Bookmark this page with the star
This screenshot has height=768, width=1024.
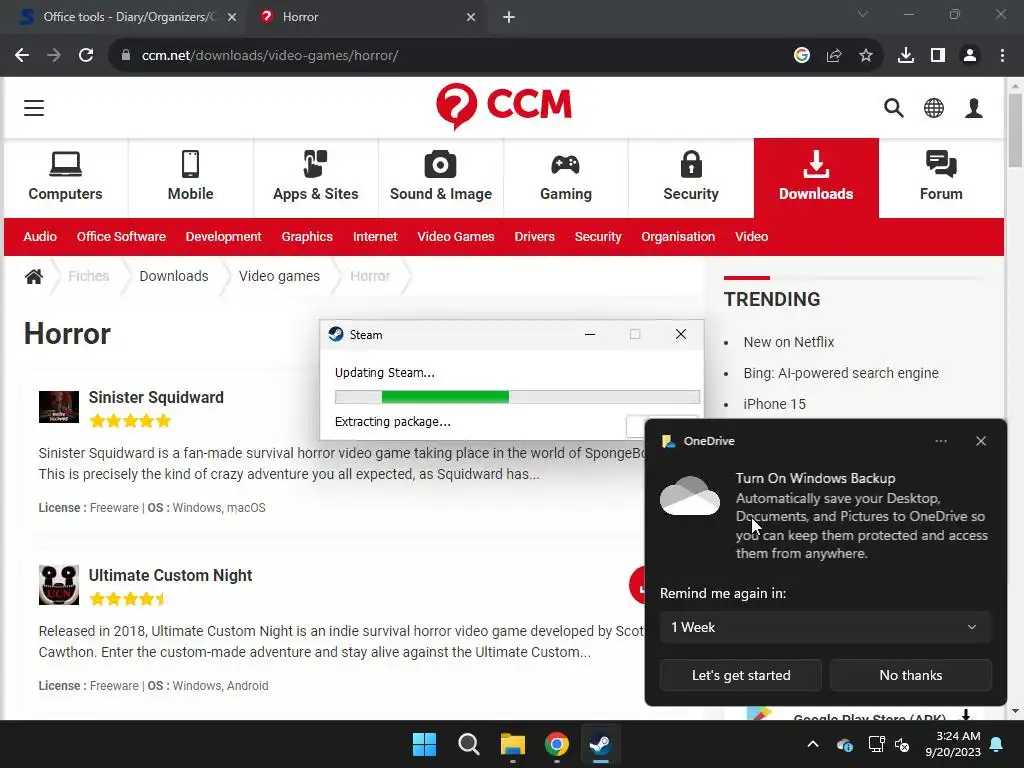(866, 56)
